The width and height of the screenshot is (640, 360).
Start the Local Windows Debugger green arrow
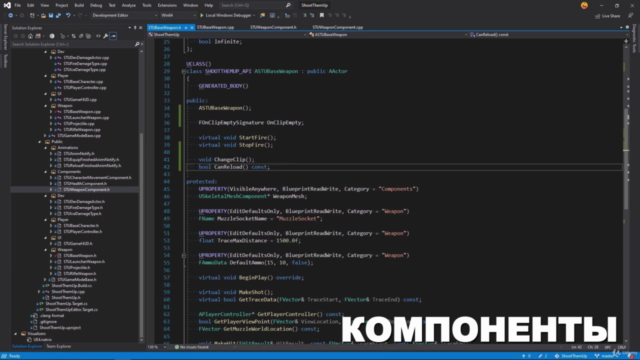point(202,16)
